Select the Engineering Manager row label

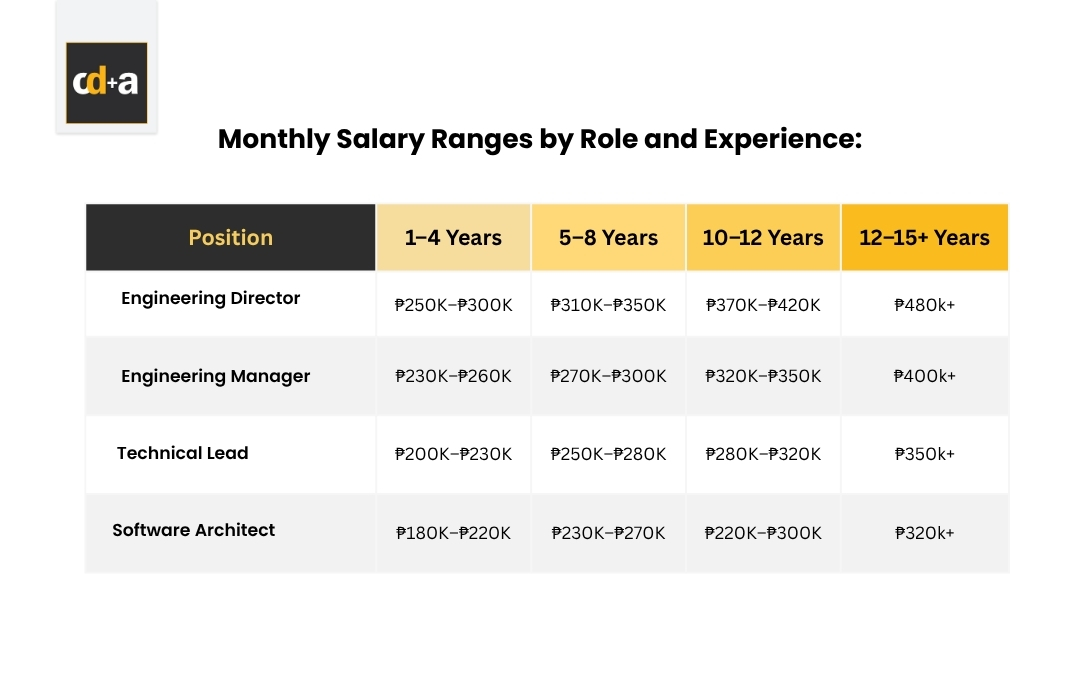[x=216, y=376]
